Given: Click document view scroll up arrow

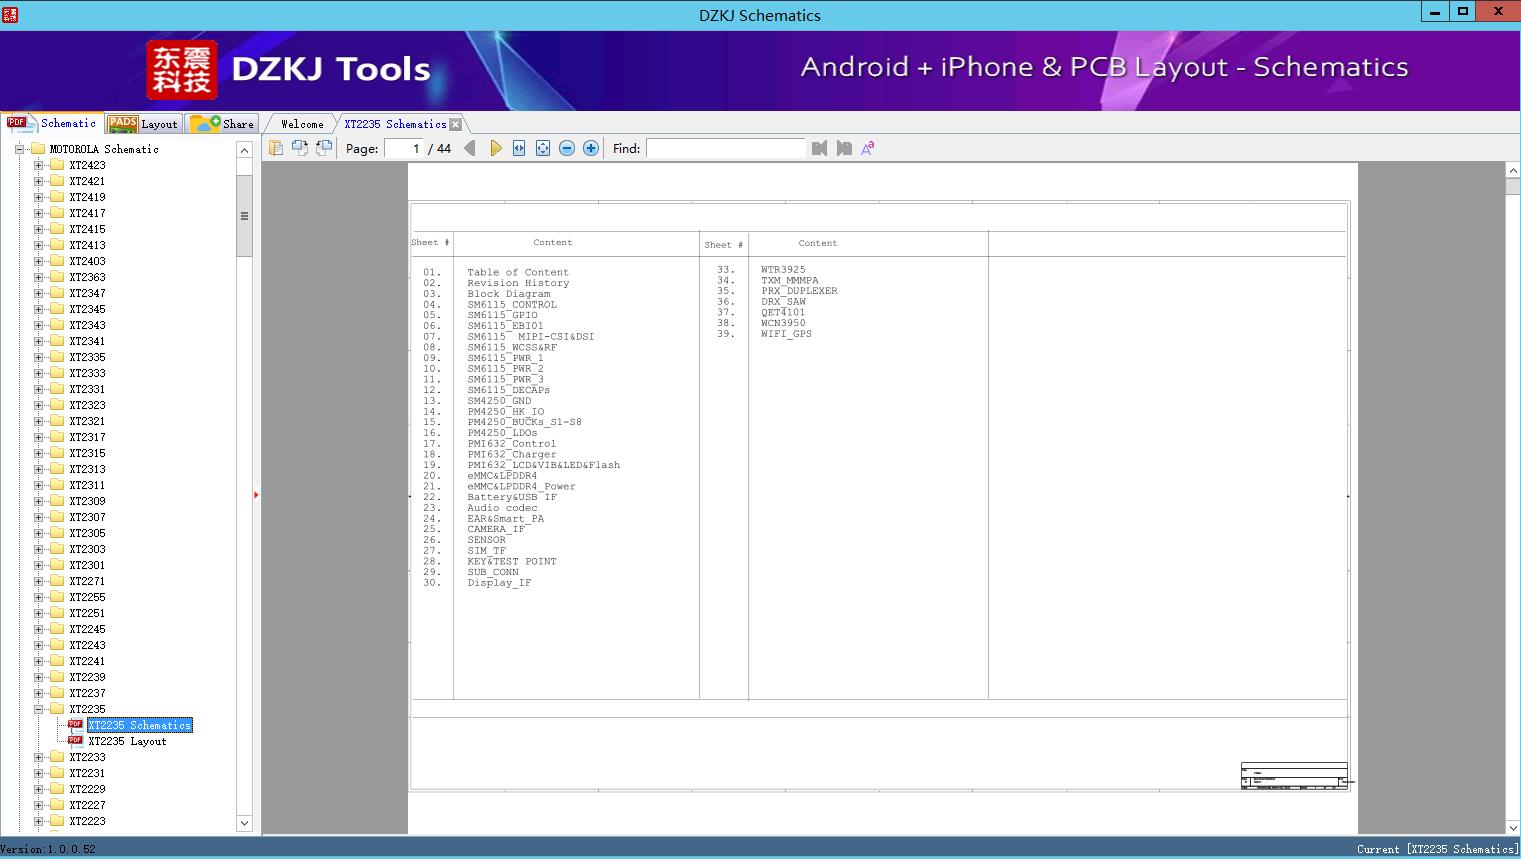Looking at the screenshot, I should click(x=1513, y=171).
